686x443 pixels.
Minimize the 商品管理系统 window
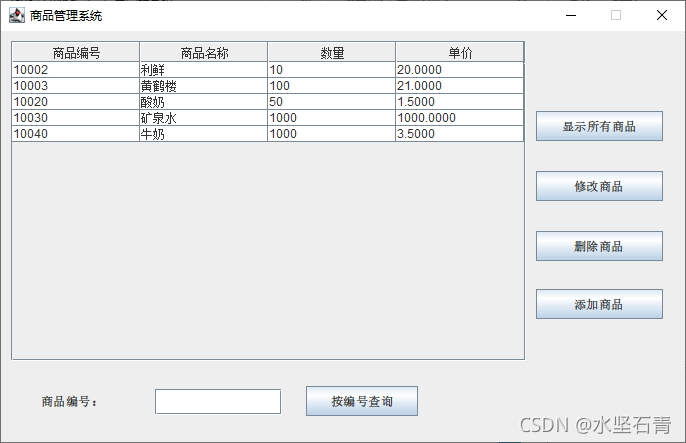[570, 15]
